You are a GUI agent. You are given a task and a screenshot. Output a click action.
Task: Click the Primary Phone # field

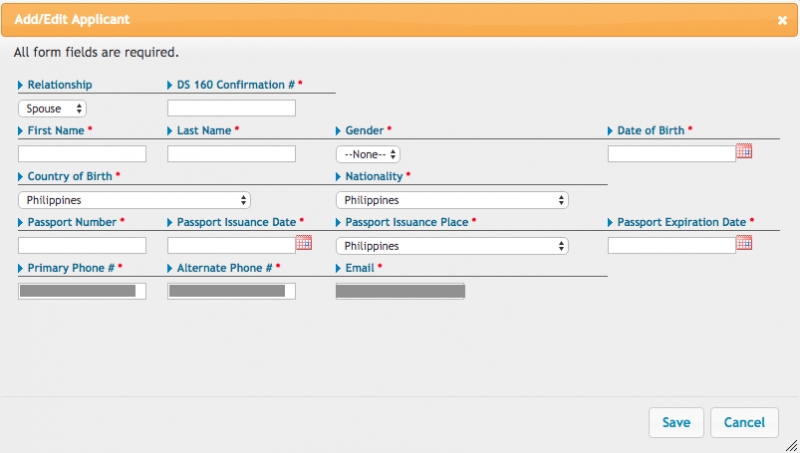[82, 291]
